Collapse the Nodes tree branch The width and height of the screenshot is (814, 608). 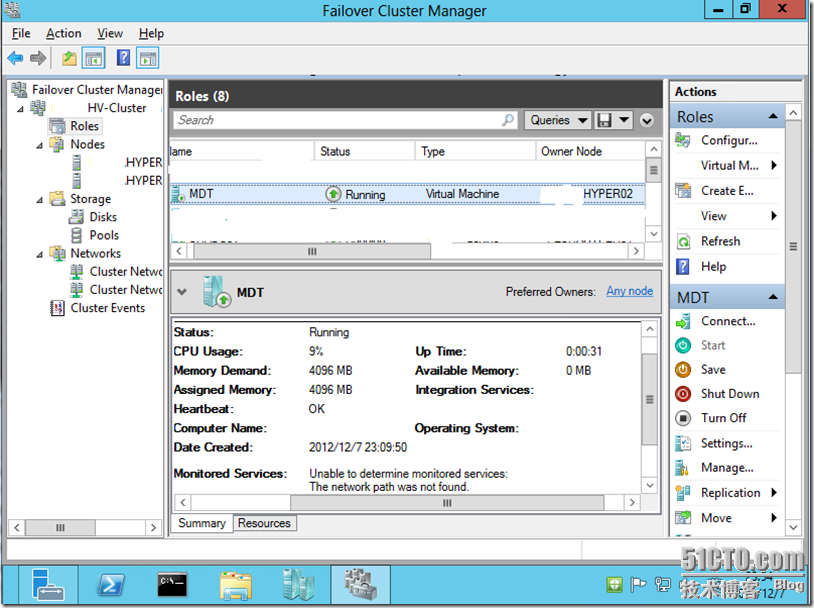coord(39,145)
